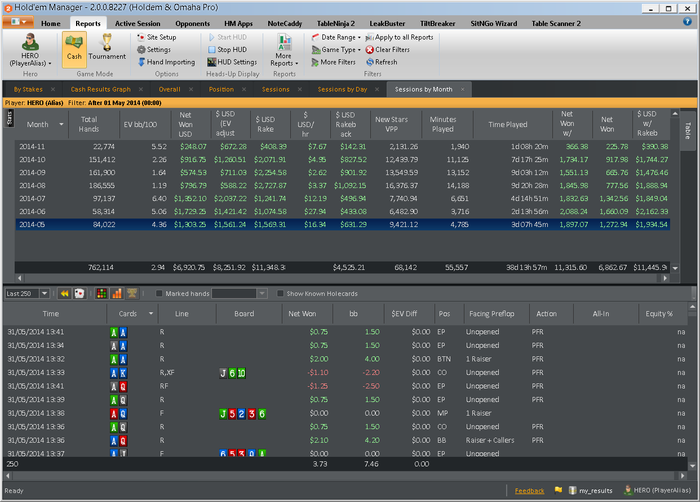Screen dimensions: 700x502
Task: Switch to the Overall report tab
Action: (170, 89)
